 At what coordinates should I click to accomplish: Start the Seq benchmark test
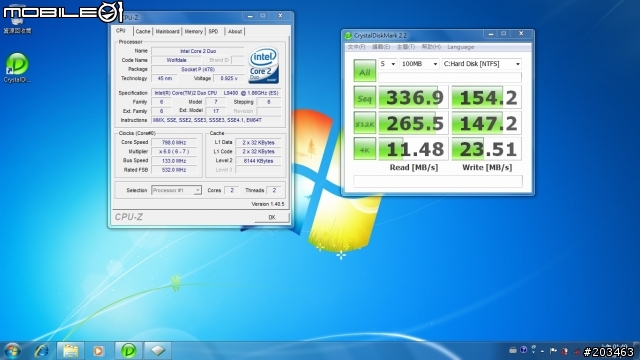364,98
